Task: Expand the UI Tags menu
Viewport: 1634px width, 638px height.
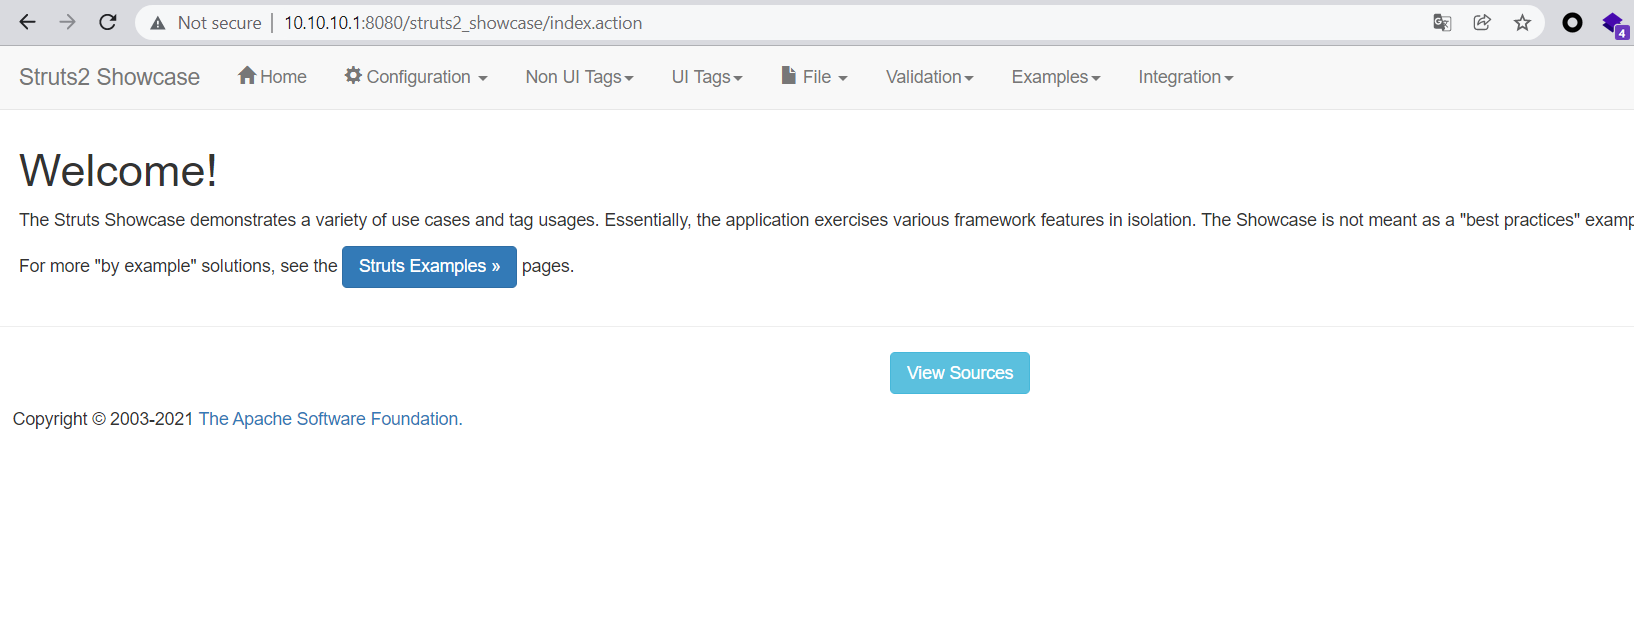Action: 707,77
